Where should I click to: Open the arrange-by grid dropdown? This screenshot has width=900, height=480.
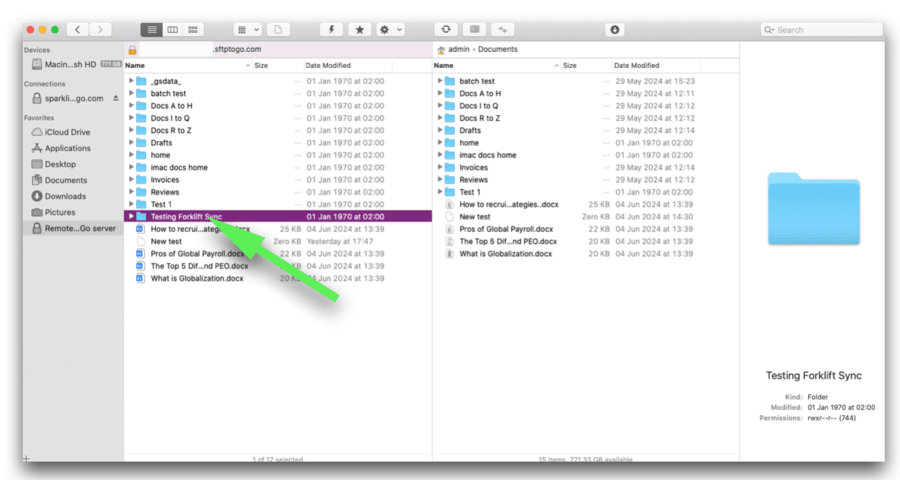(x=248, y=29)
